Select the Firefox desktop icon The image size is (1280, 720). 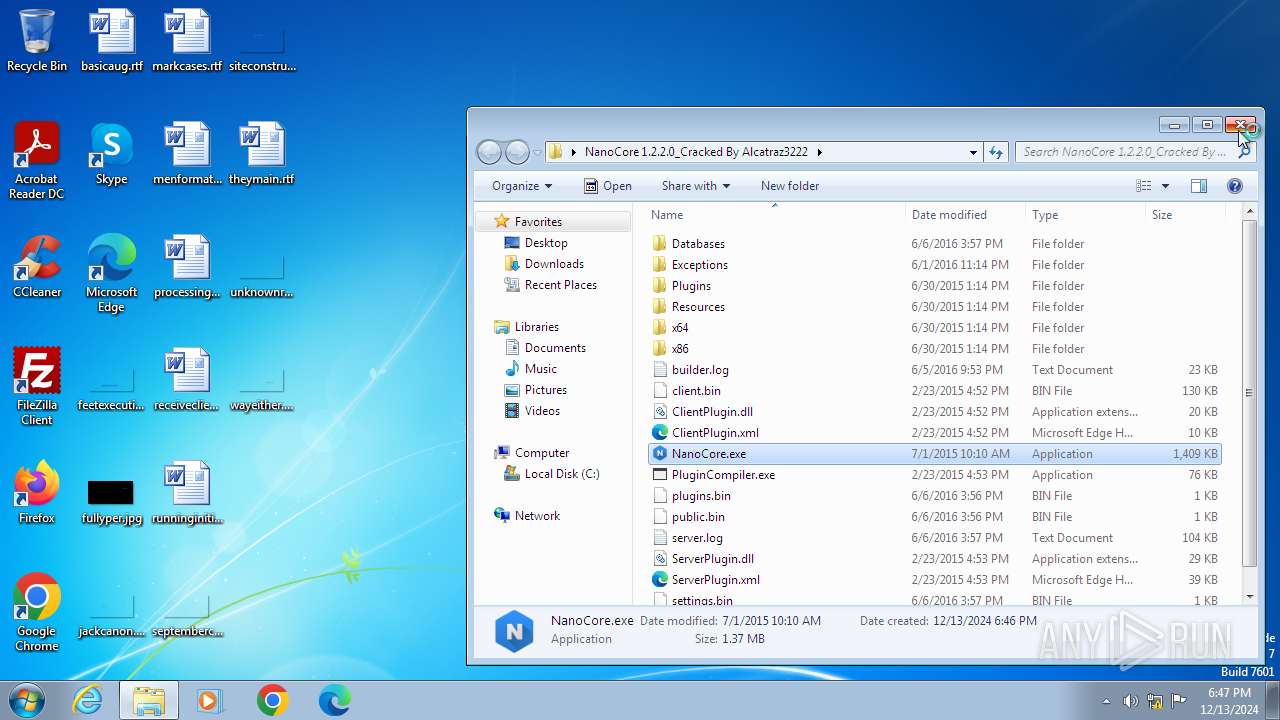(37, 493)
